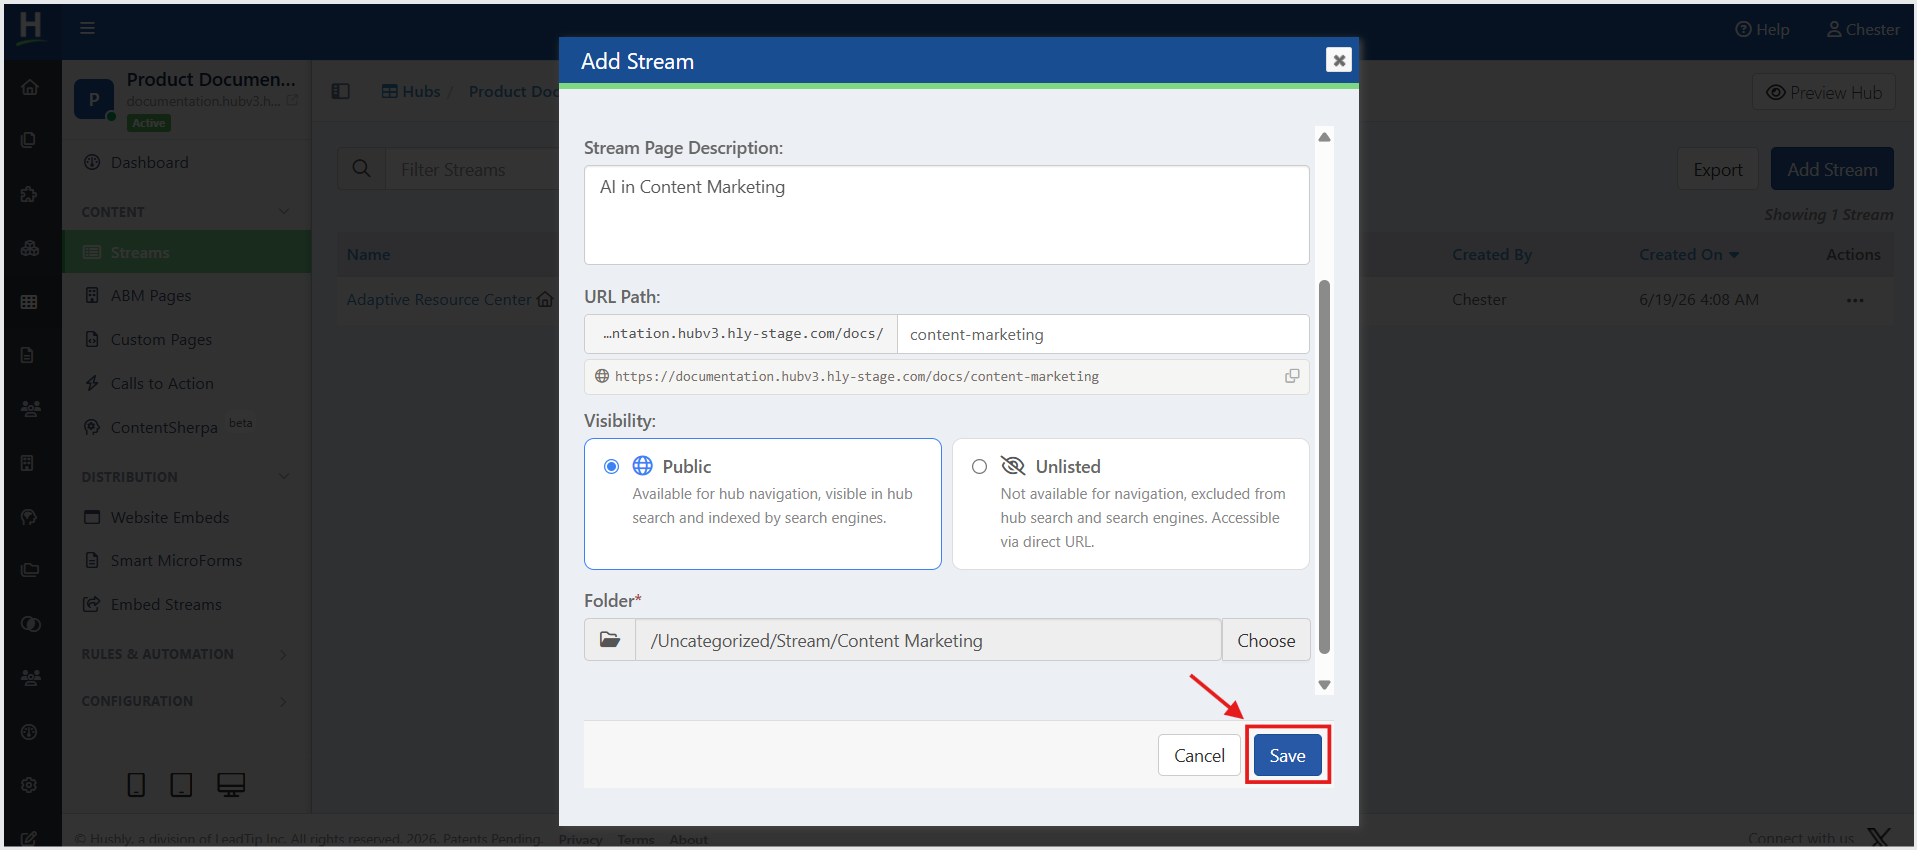Open the Chester user menu
This screenshot has width=1917, height=850.
1863,29
